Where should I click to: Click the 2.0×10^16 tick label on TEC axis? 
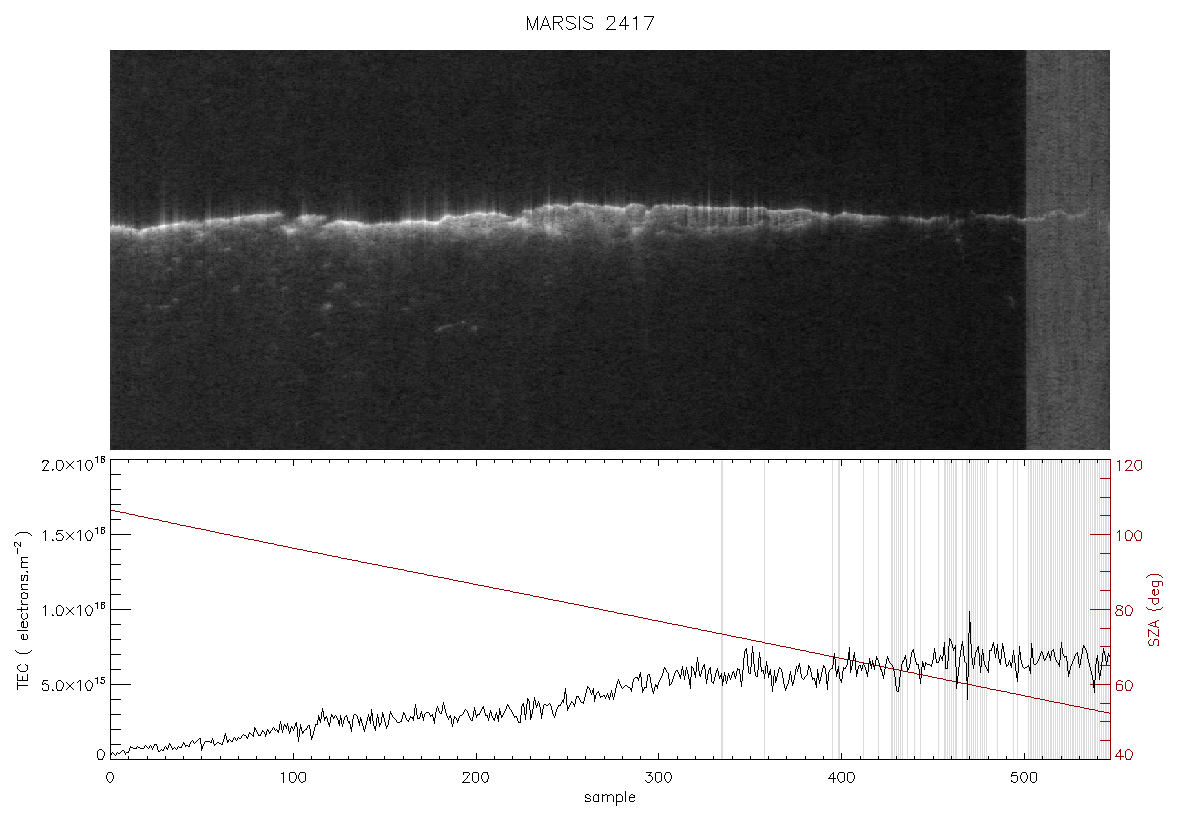(x=73, y=465)
